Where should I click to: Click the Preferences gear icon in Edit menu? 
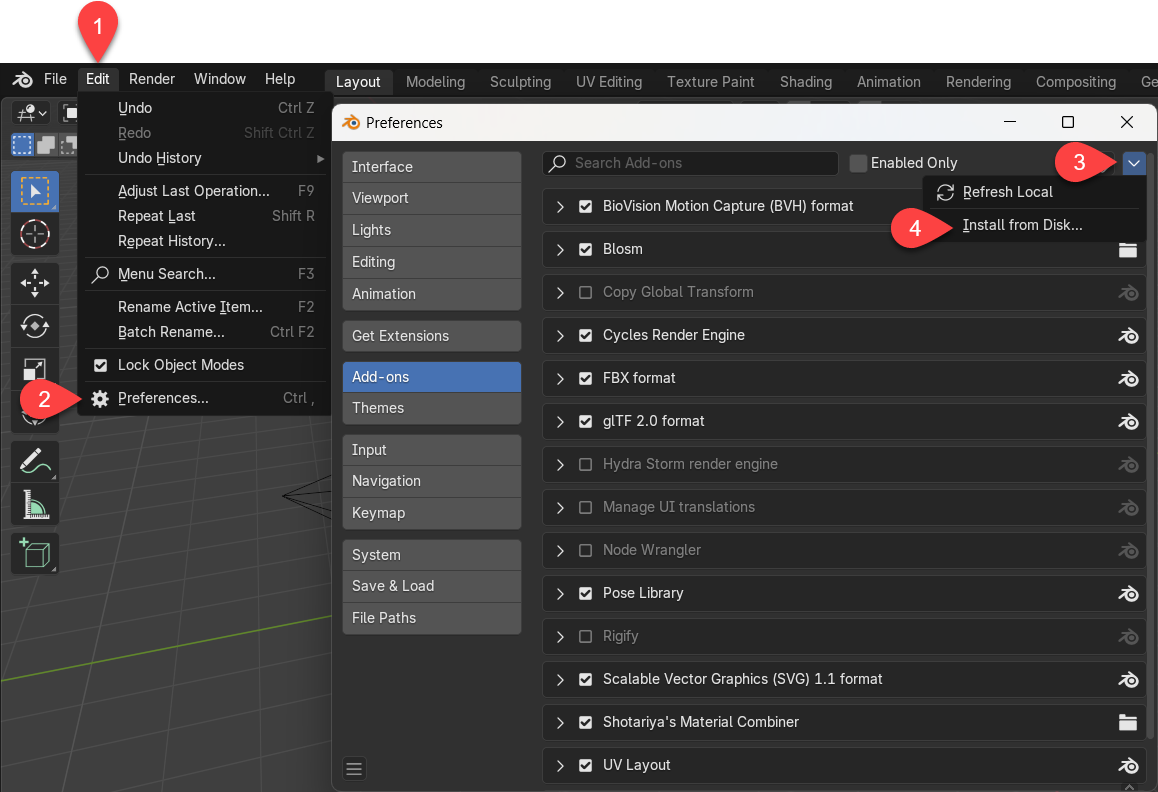tap(100, 399)
